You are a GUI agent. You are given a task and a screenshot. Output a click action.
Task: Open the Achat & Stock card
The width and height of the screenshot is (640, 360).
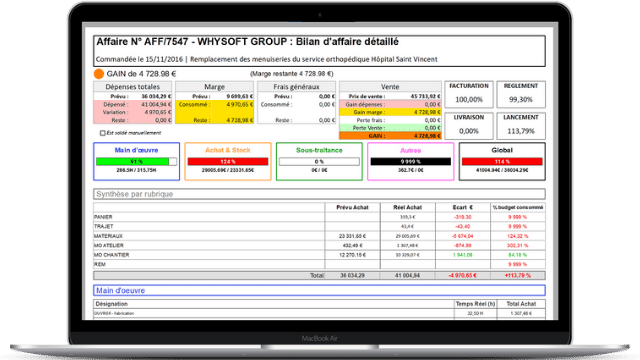pos(228,161)
